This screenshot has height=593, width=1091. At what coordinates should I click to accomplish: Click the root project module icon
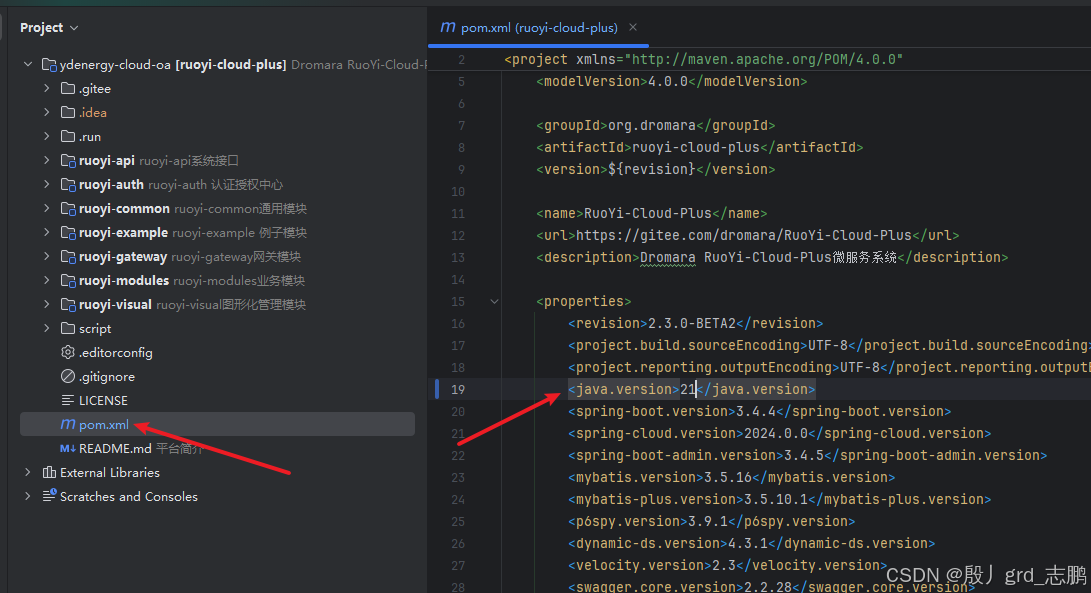[x=49, y=65]
